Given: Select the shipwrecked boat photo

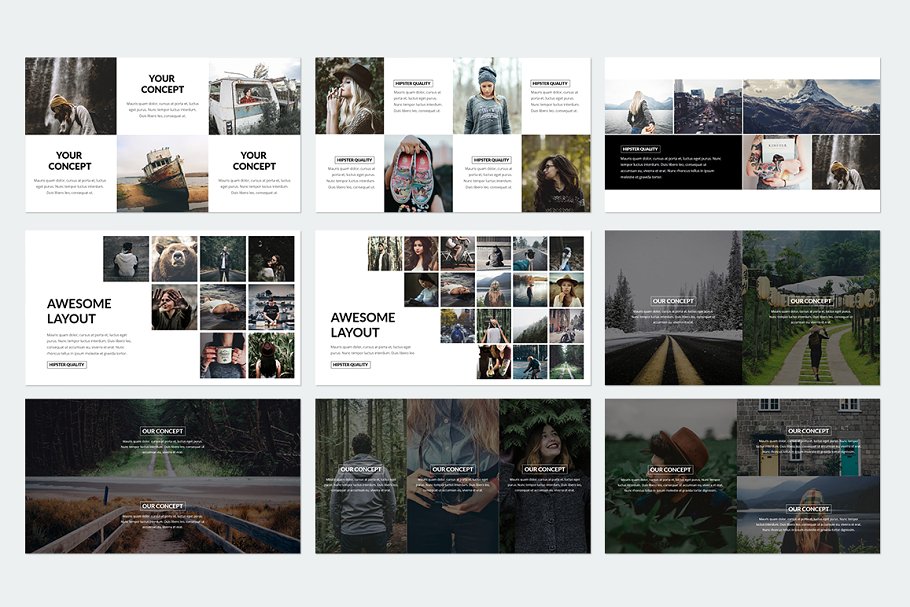Looking at the screenshot, I should [x=162, y=174].
